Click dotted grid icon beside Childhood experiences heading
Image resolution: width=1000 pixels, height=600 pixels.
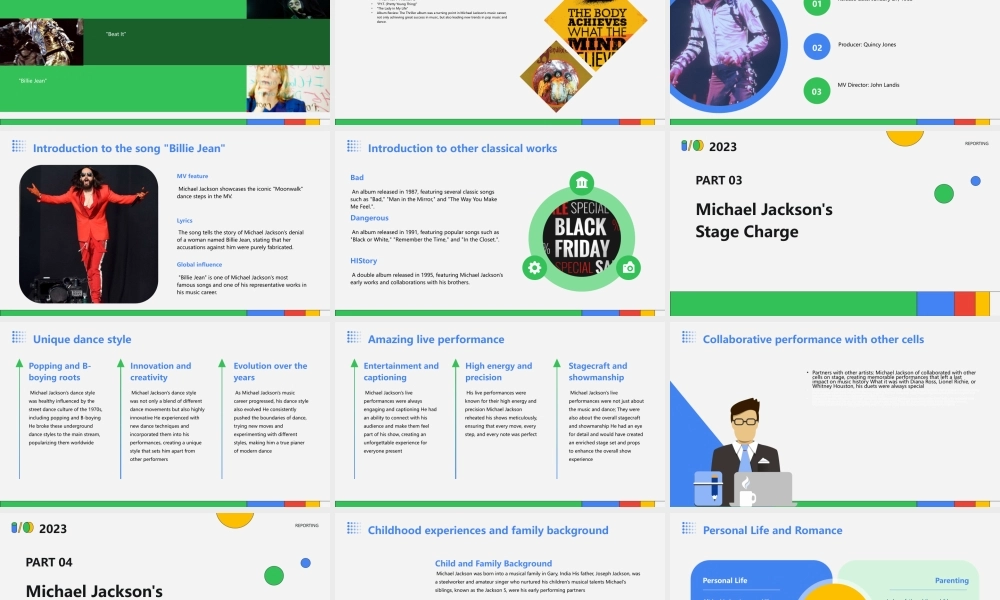pos(353,528)
